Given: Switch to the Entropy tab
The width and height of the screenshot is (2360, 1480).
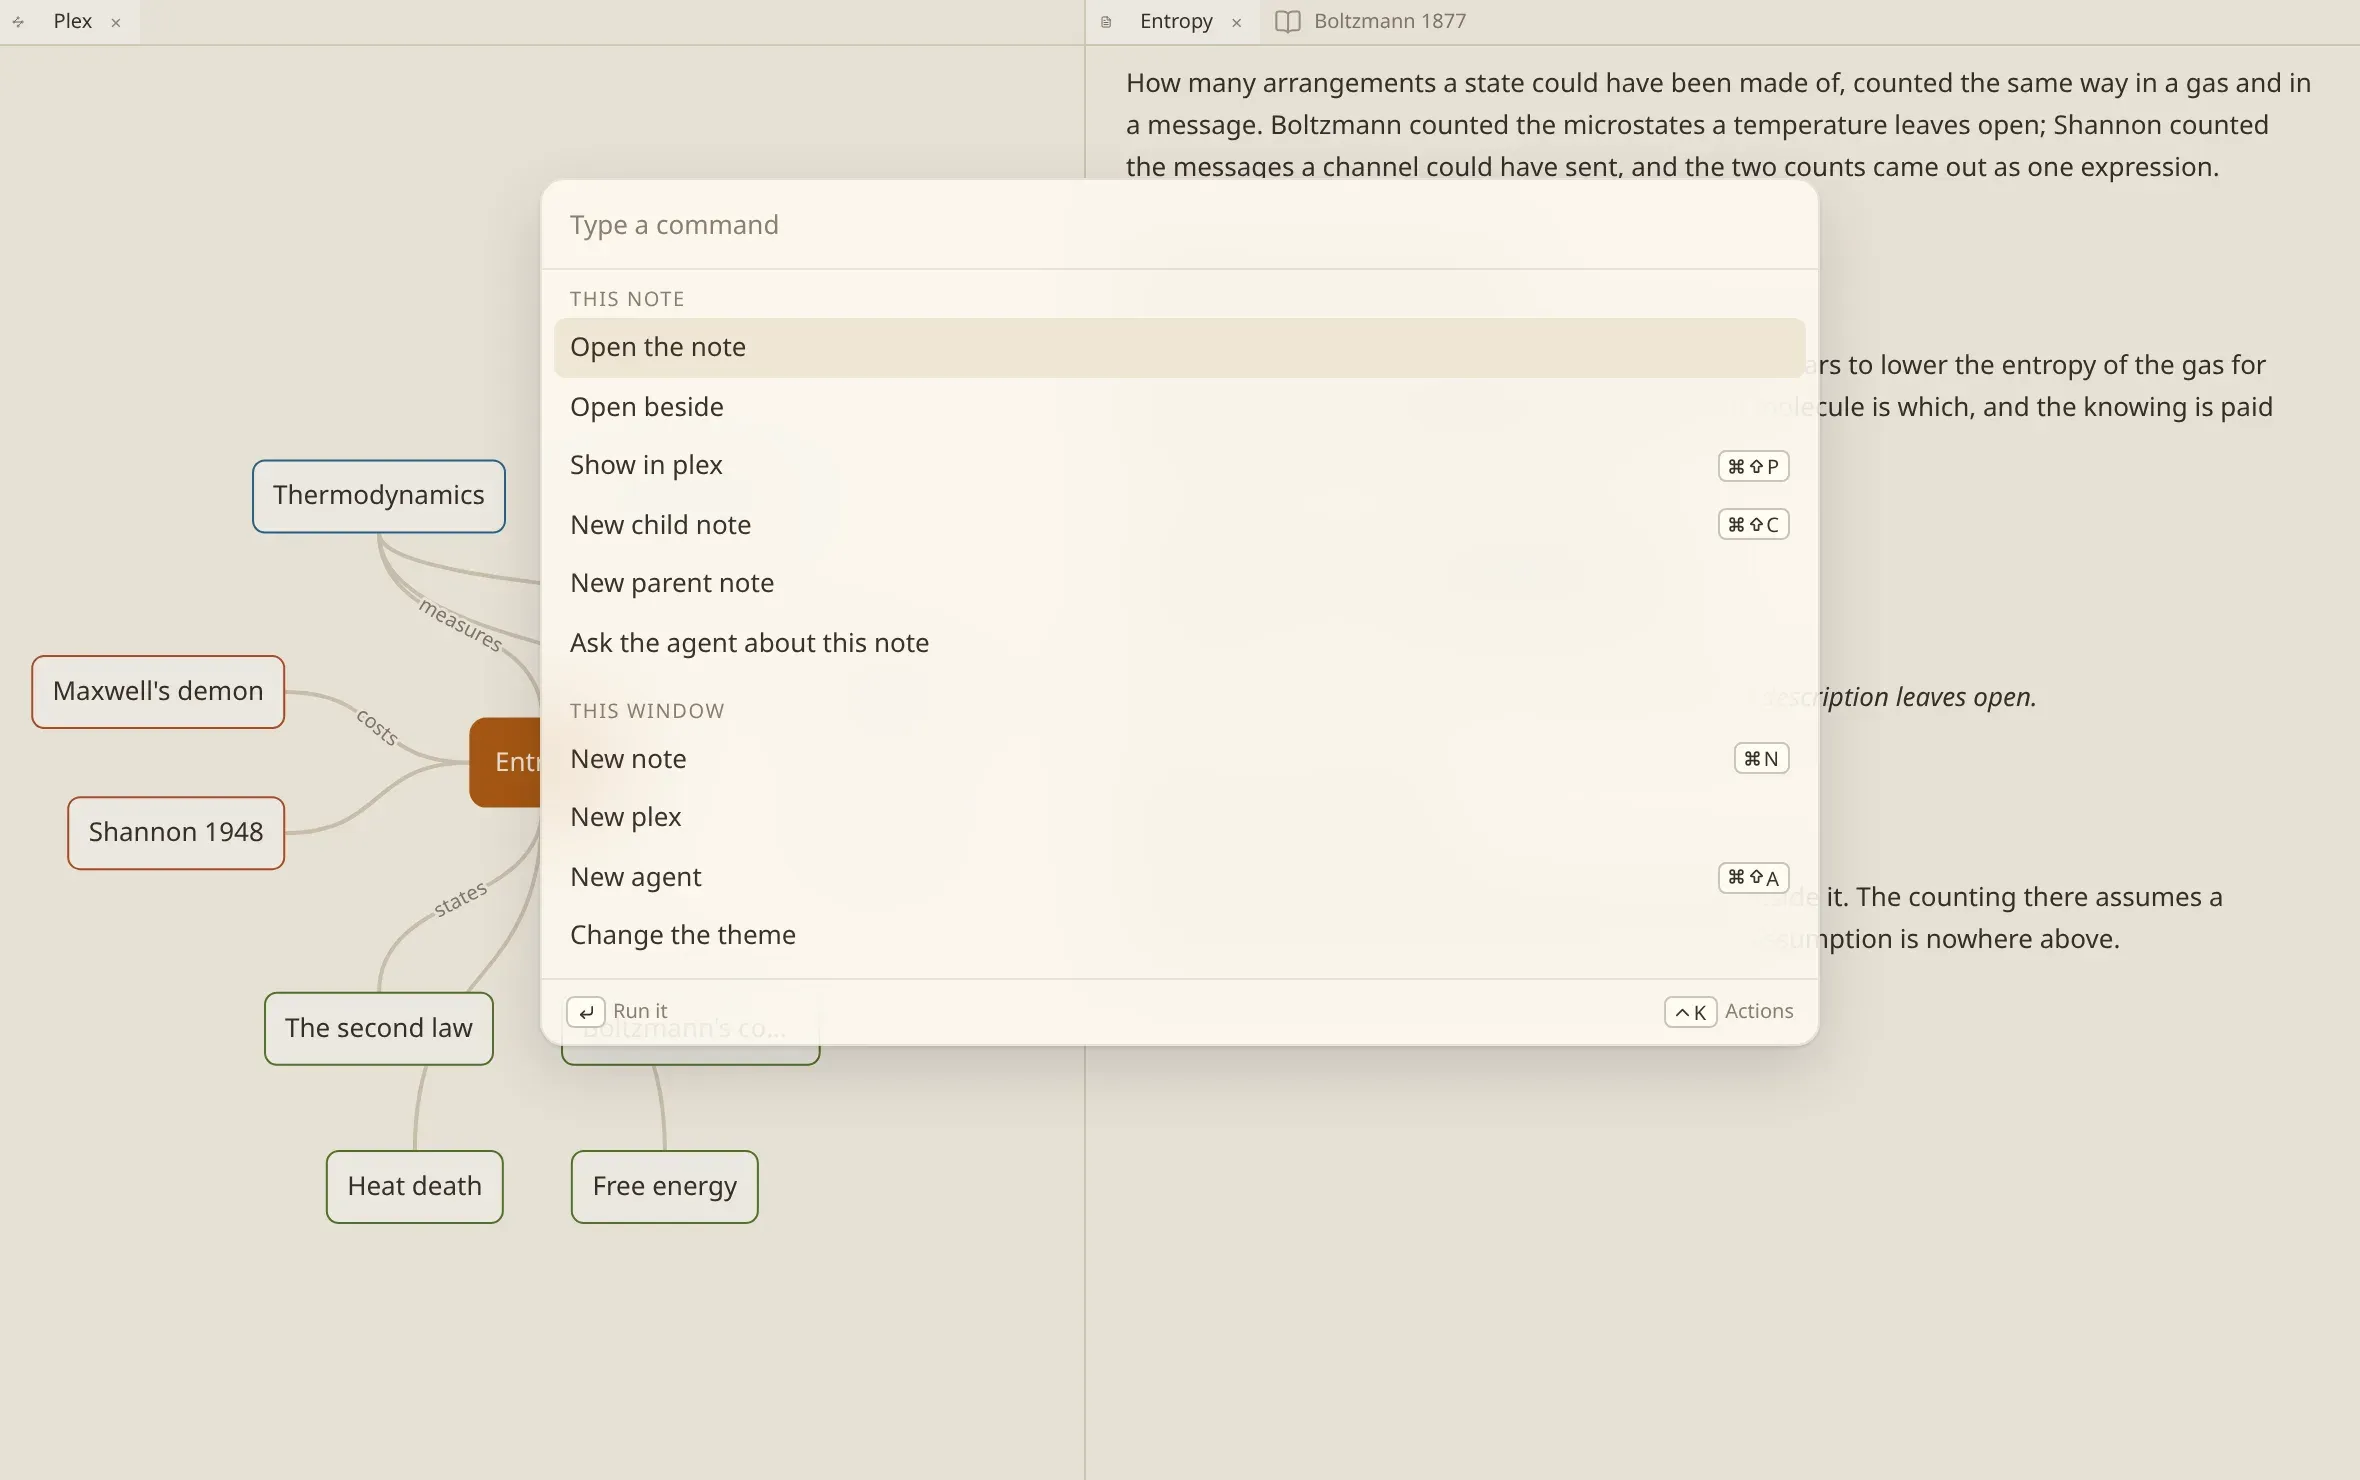Looking at the screenshot, I should (1176, 21).
